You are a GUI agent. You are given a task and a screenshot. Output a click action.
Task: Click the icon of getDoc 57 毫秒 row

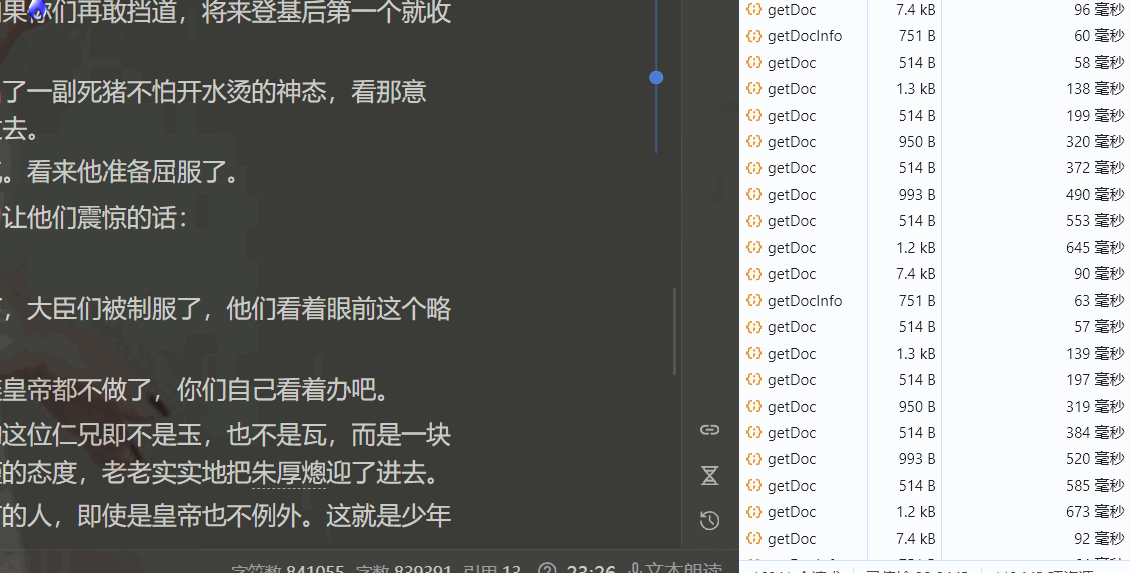pos(754,327)
